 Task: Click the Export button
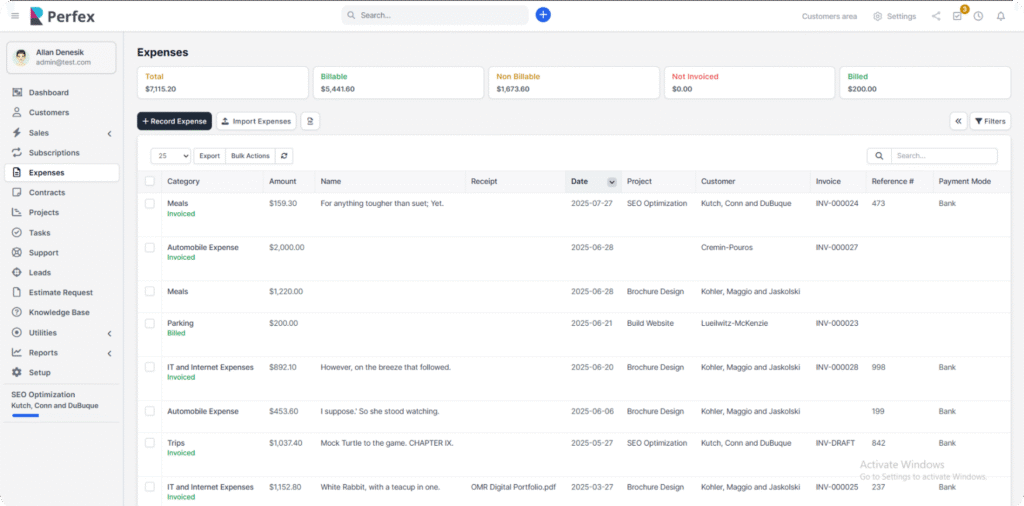pos(210,156)
